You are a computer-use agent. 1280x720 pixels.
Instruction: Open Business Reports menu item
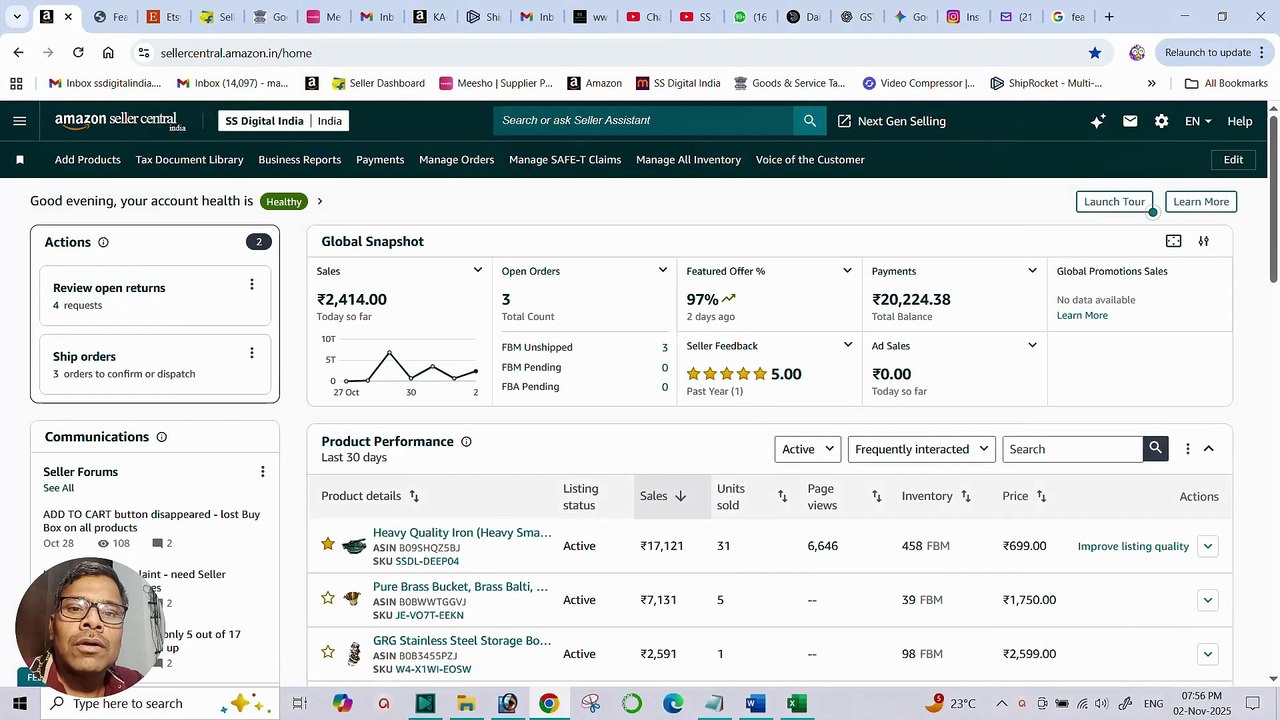click(299, 160)
